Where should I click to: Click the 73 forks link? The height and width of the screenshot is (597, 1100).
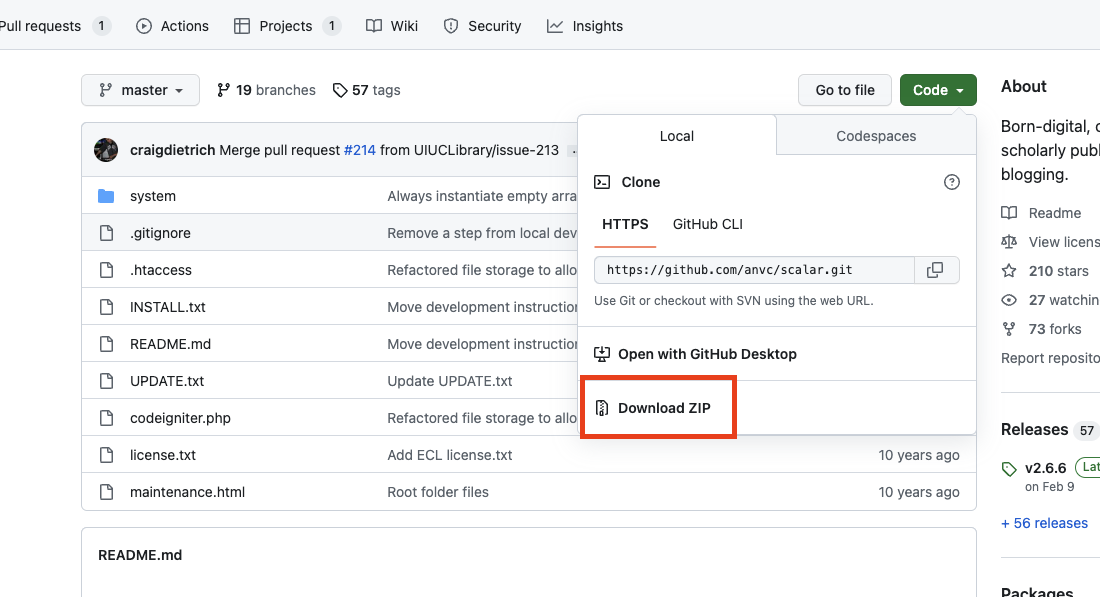[1054, 330]
